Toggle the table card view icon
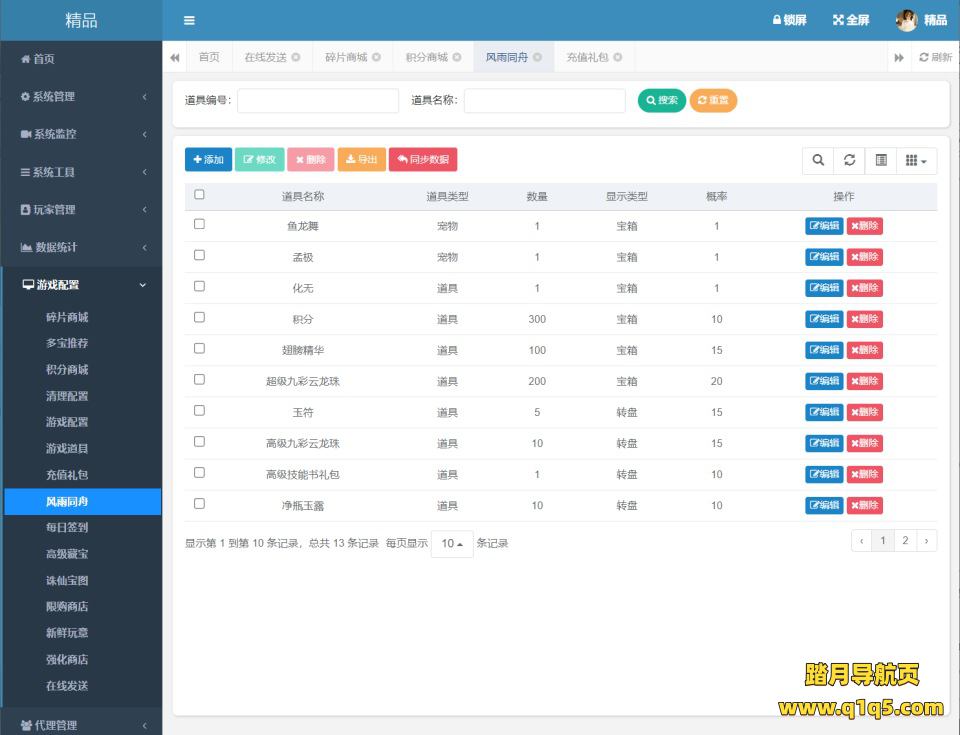The image size is (960, 735). click(x=880, y=160)
